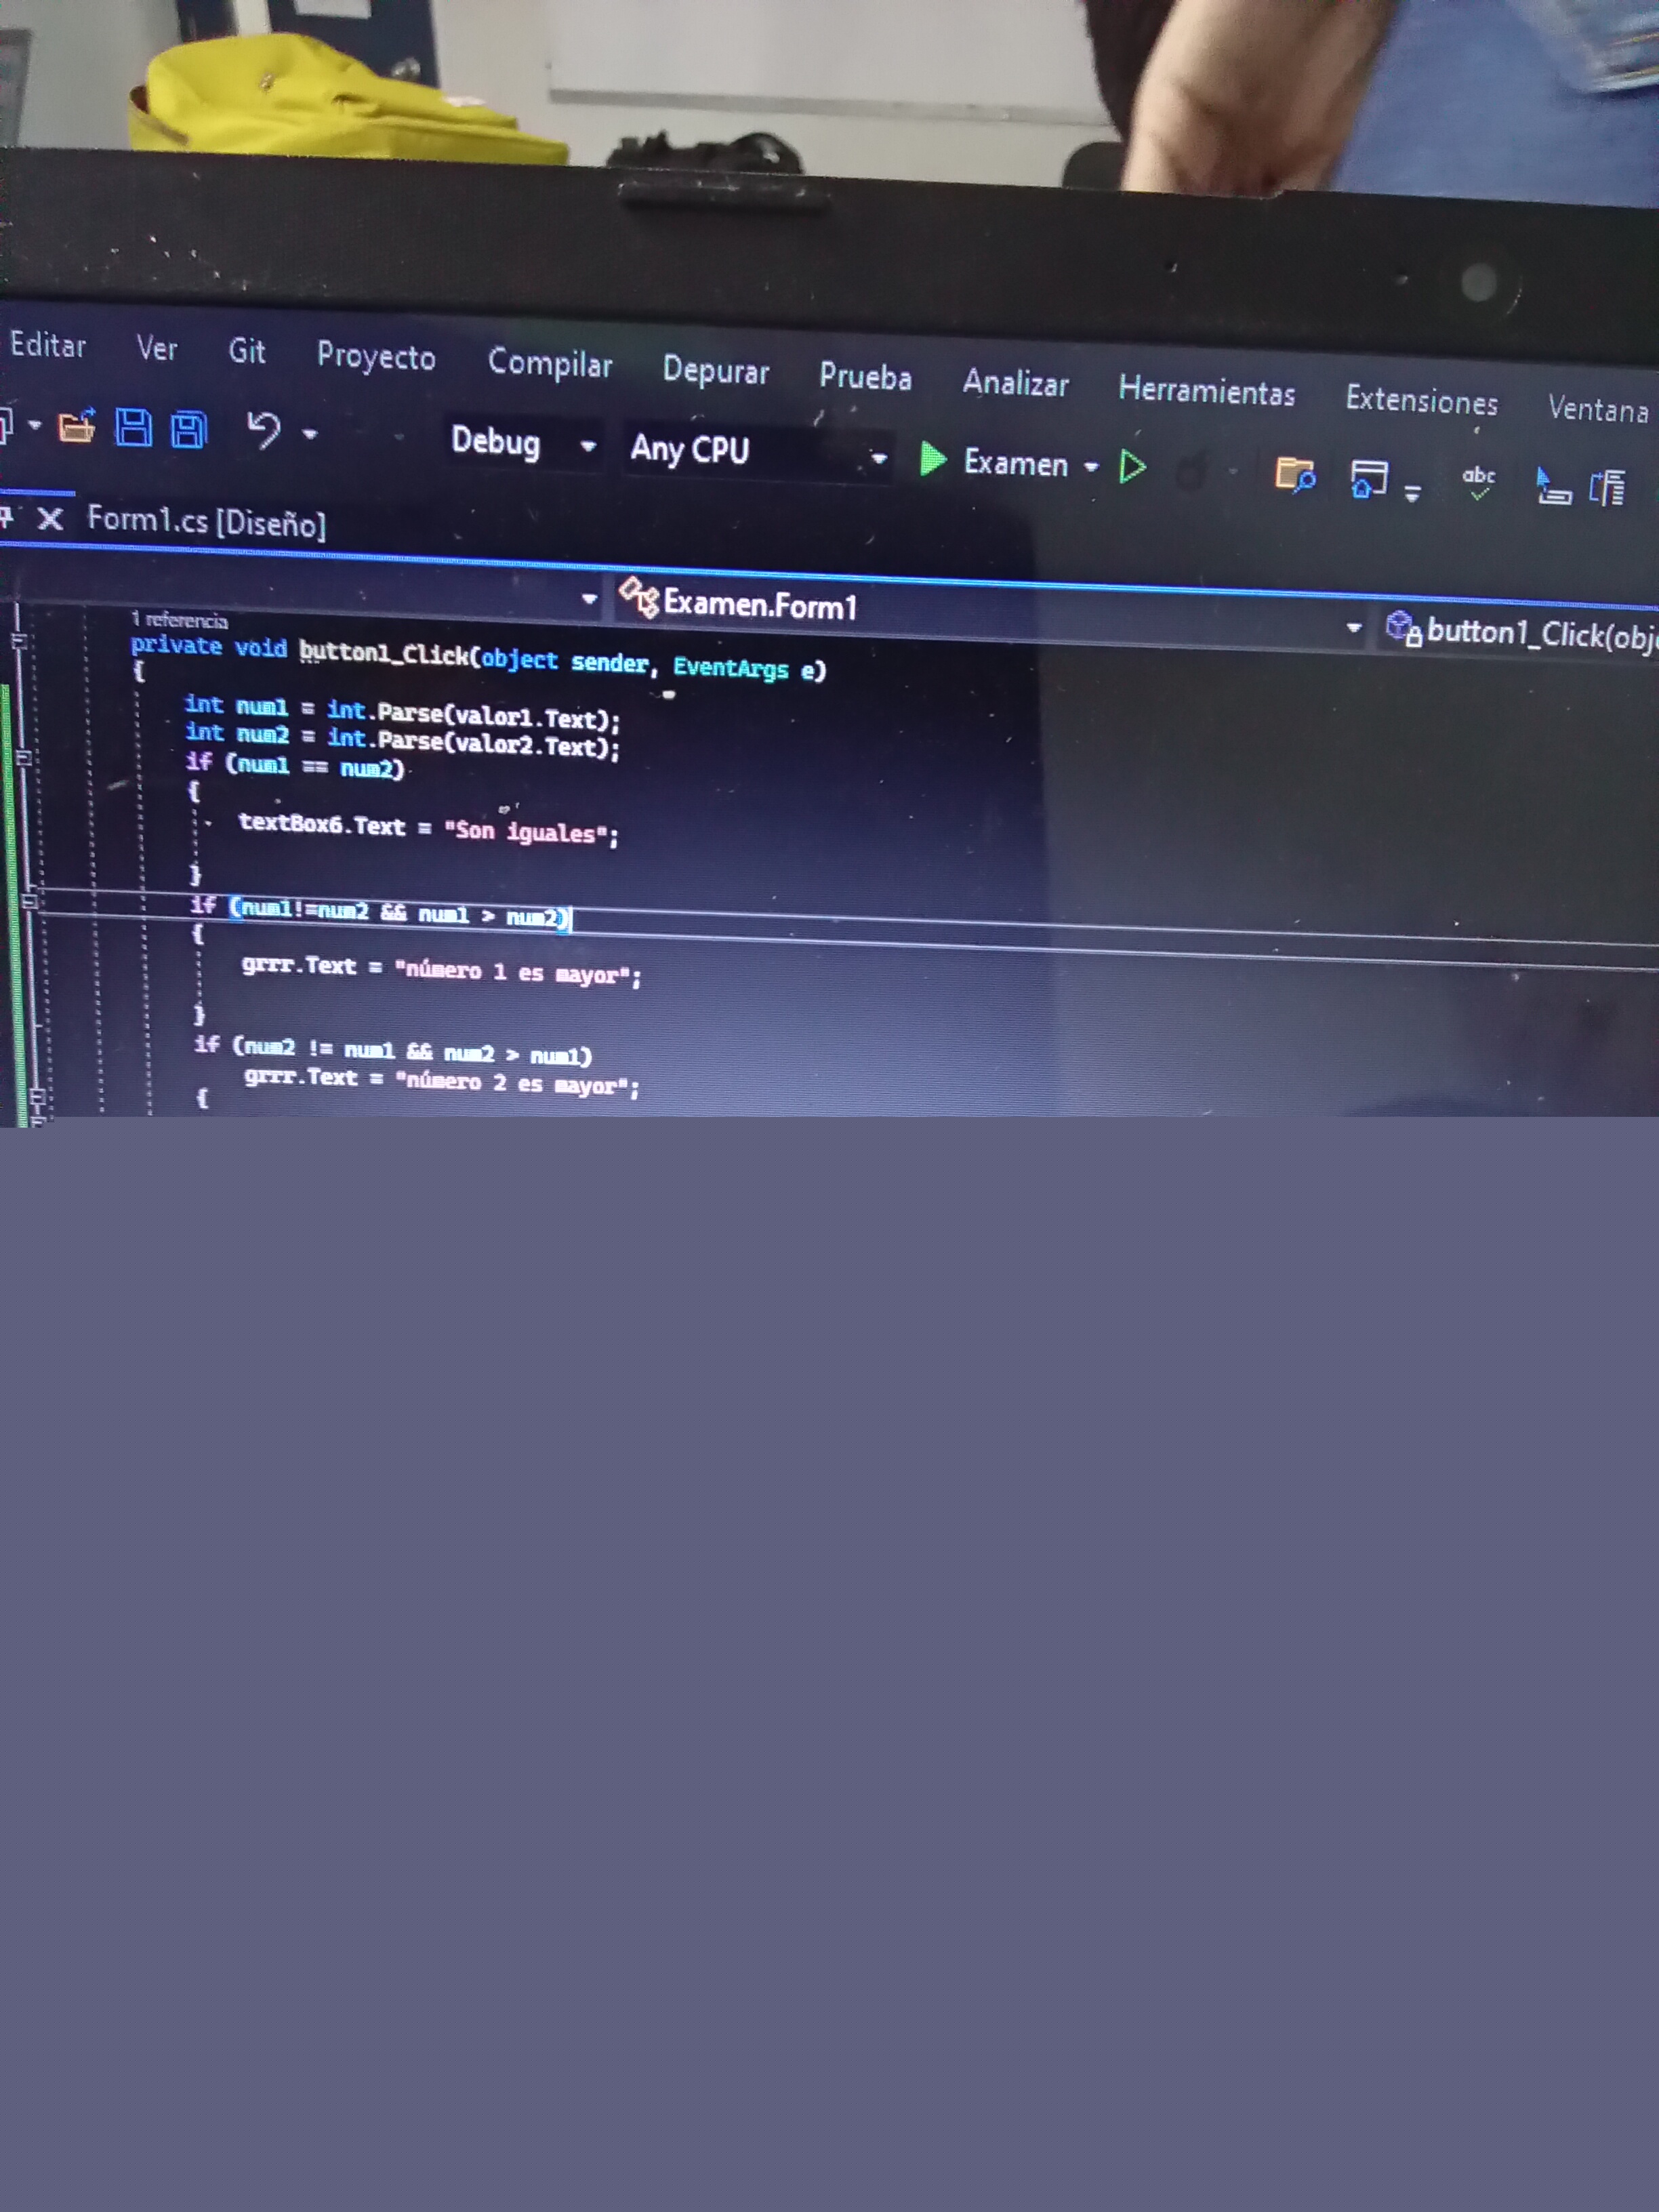Screen dimensions: 1659x2212
Task: Close the current document tab with X
Action: coord(50,518)
